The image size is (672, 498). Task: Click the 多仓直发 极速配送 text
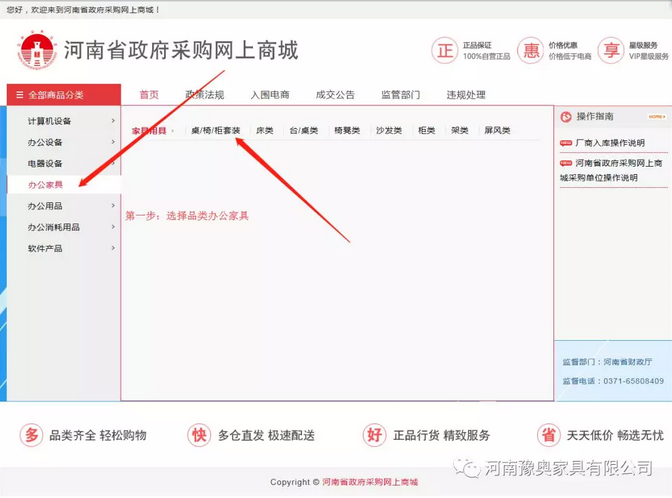(x=266, y=435)
